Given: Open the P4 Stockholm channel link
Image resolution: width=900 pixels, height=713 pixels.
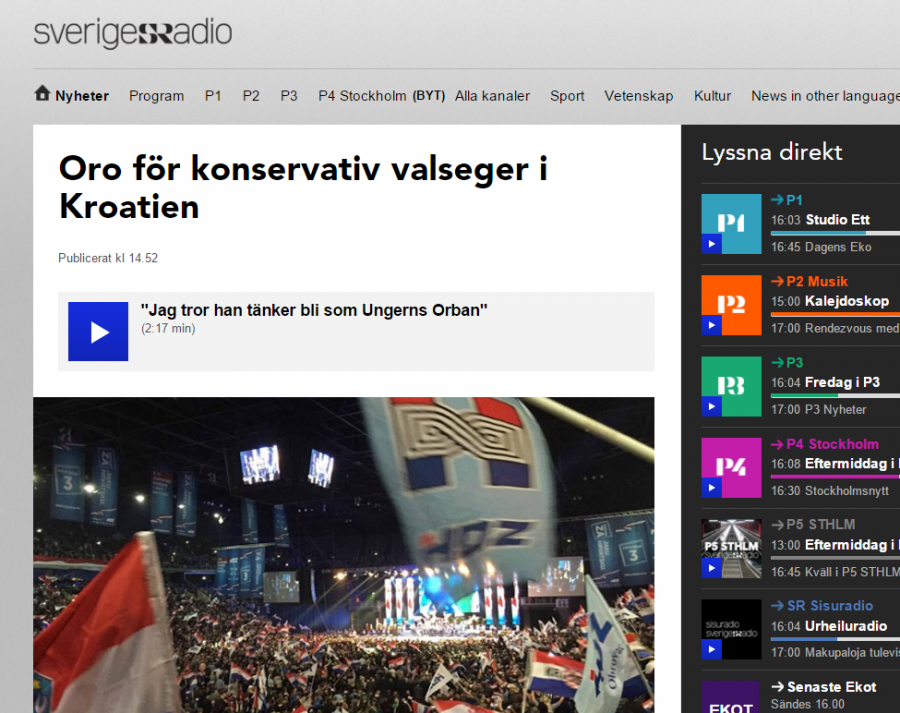Looking at the screenshot, I should coord(825,444).
